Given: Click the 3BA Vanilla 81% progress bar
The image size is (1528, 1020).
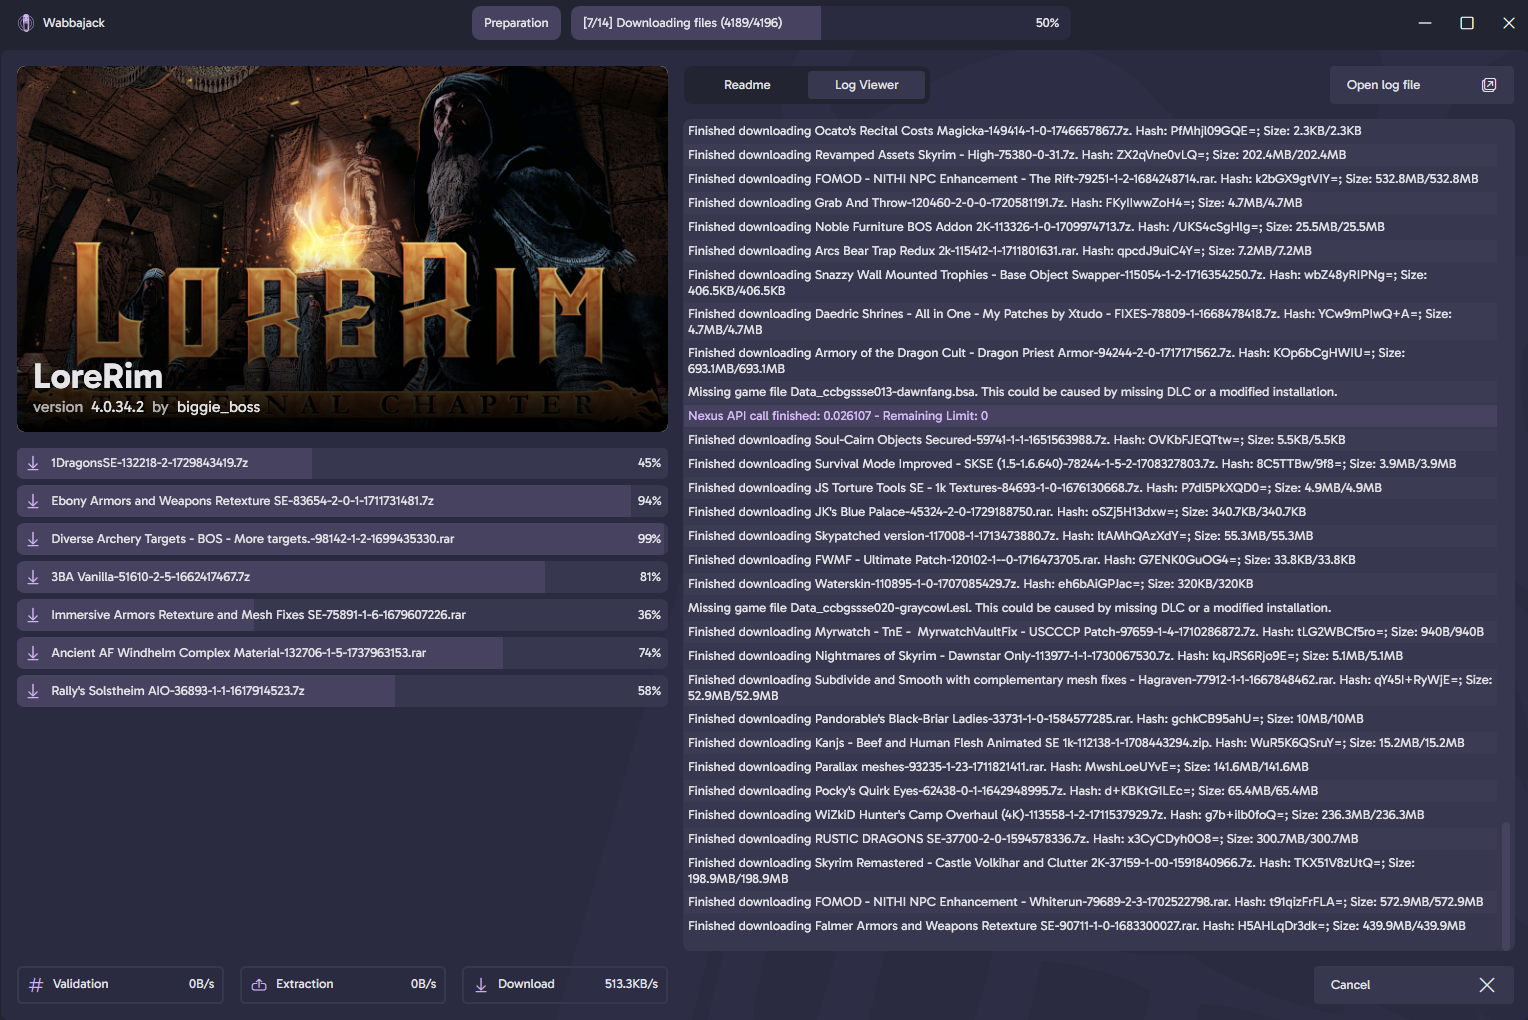Looking at the screenshot, I should tap(342, 577).
